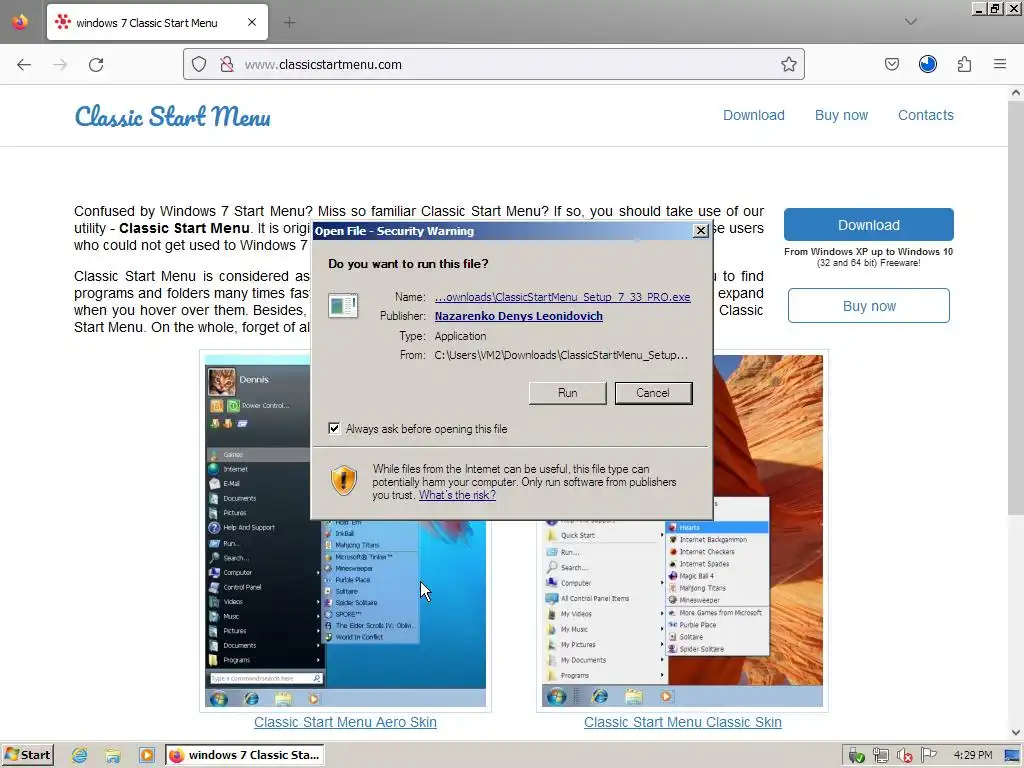
Task: Click the Classic Start Menu site logo
Action: coord(172,116)
